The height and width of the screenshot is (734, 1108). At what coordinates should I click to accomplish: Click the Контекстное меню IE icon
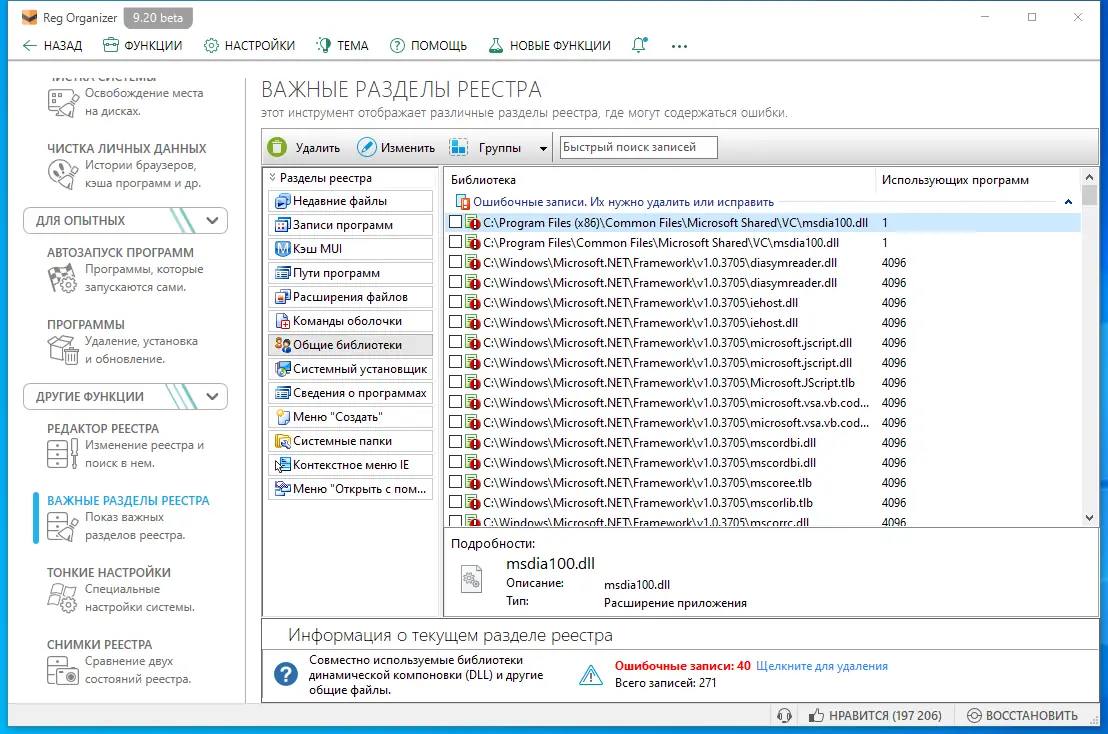coord(283,465)
